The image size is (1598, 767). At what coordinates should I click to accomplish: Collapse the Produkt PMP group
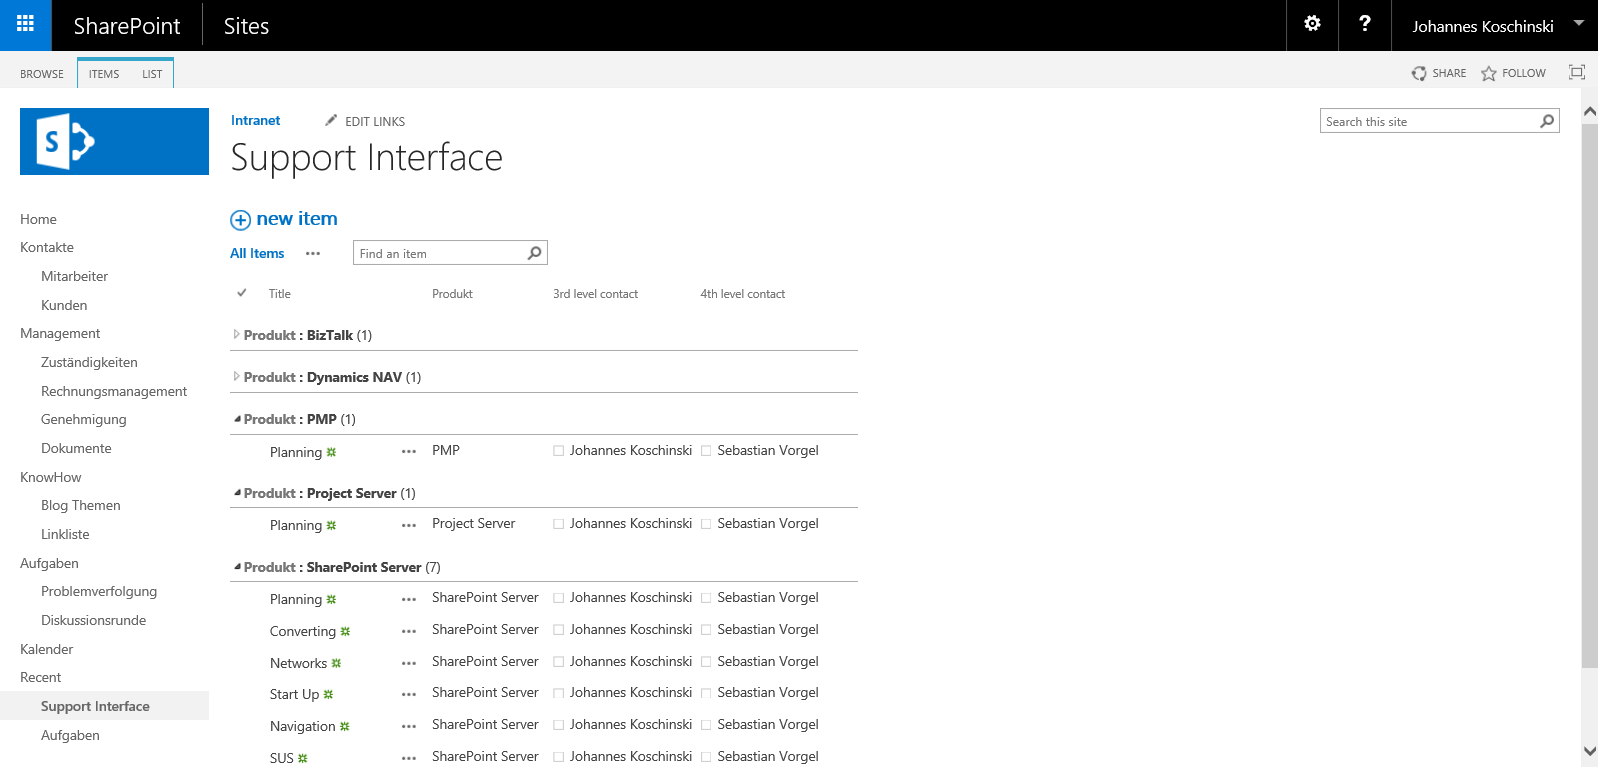(x=237, y=419)
